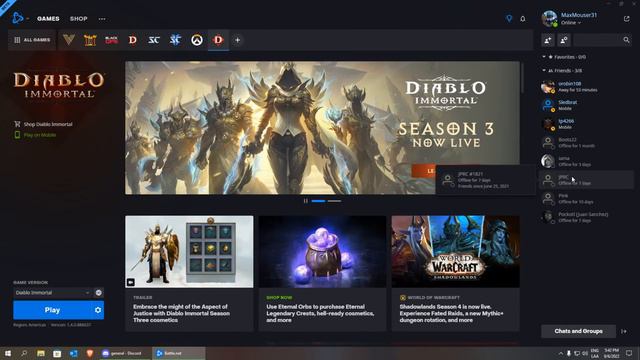Click the Use Eternal Orbs article text
Viewport: 640px width, 360px height.
320,313
